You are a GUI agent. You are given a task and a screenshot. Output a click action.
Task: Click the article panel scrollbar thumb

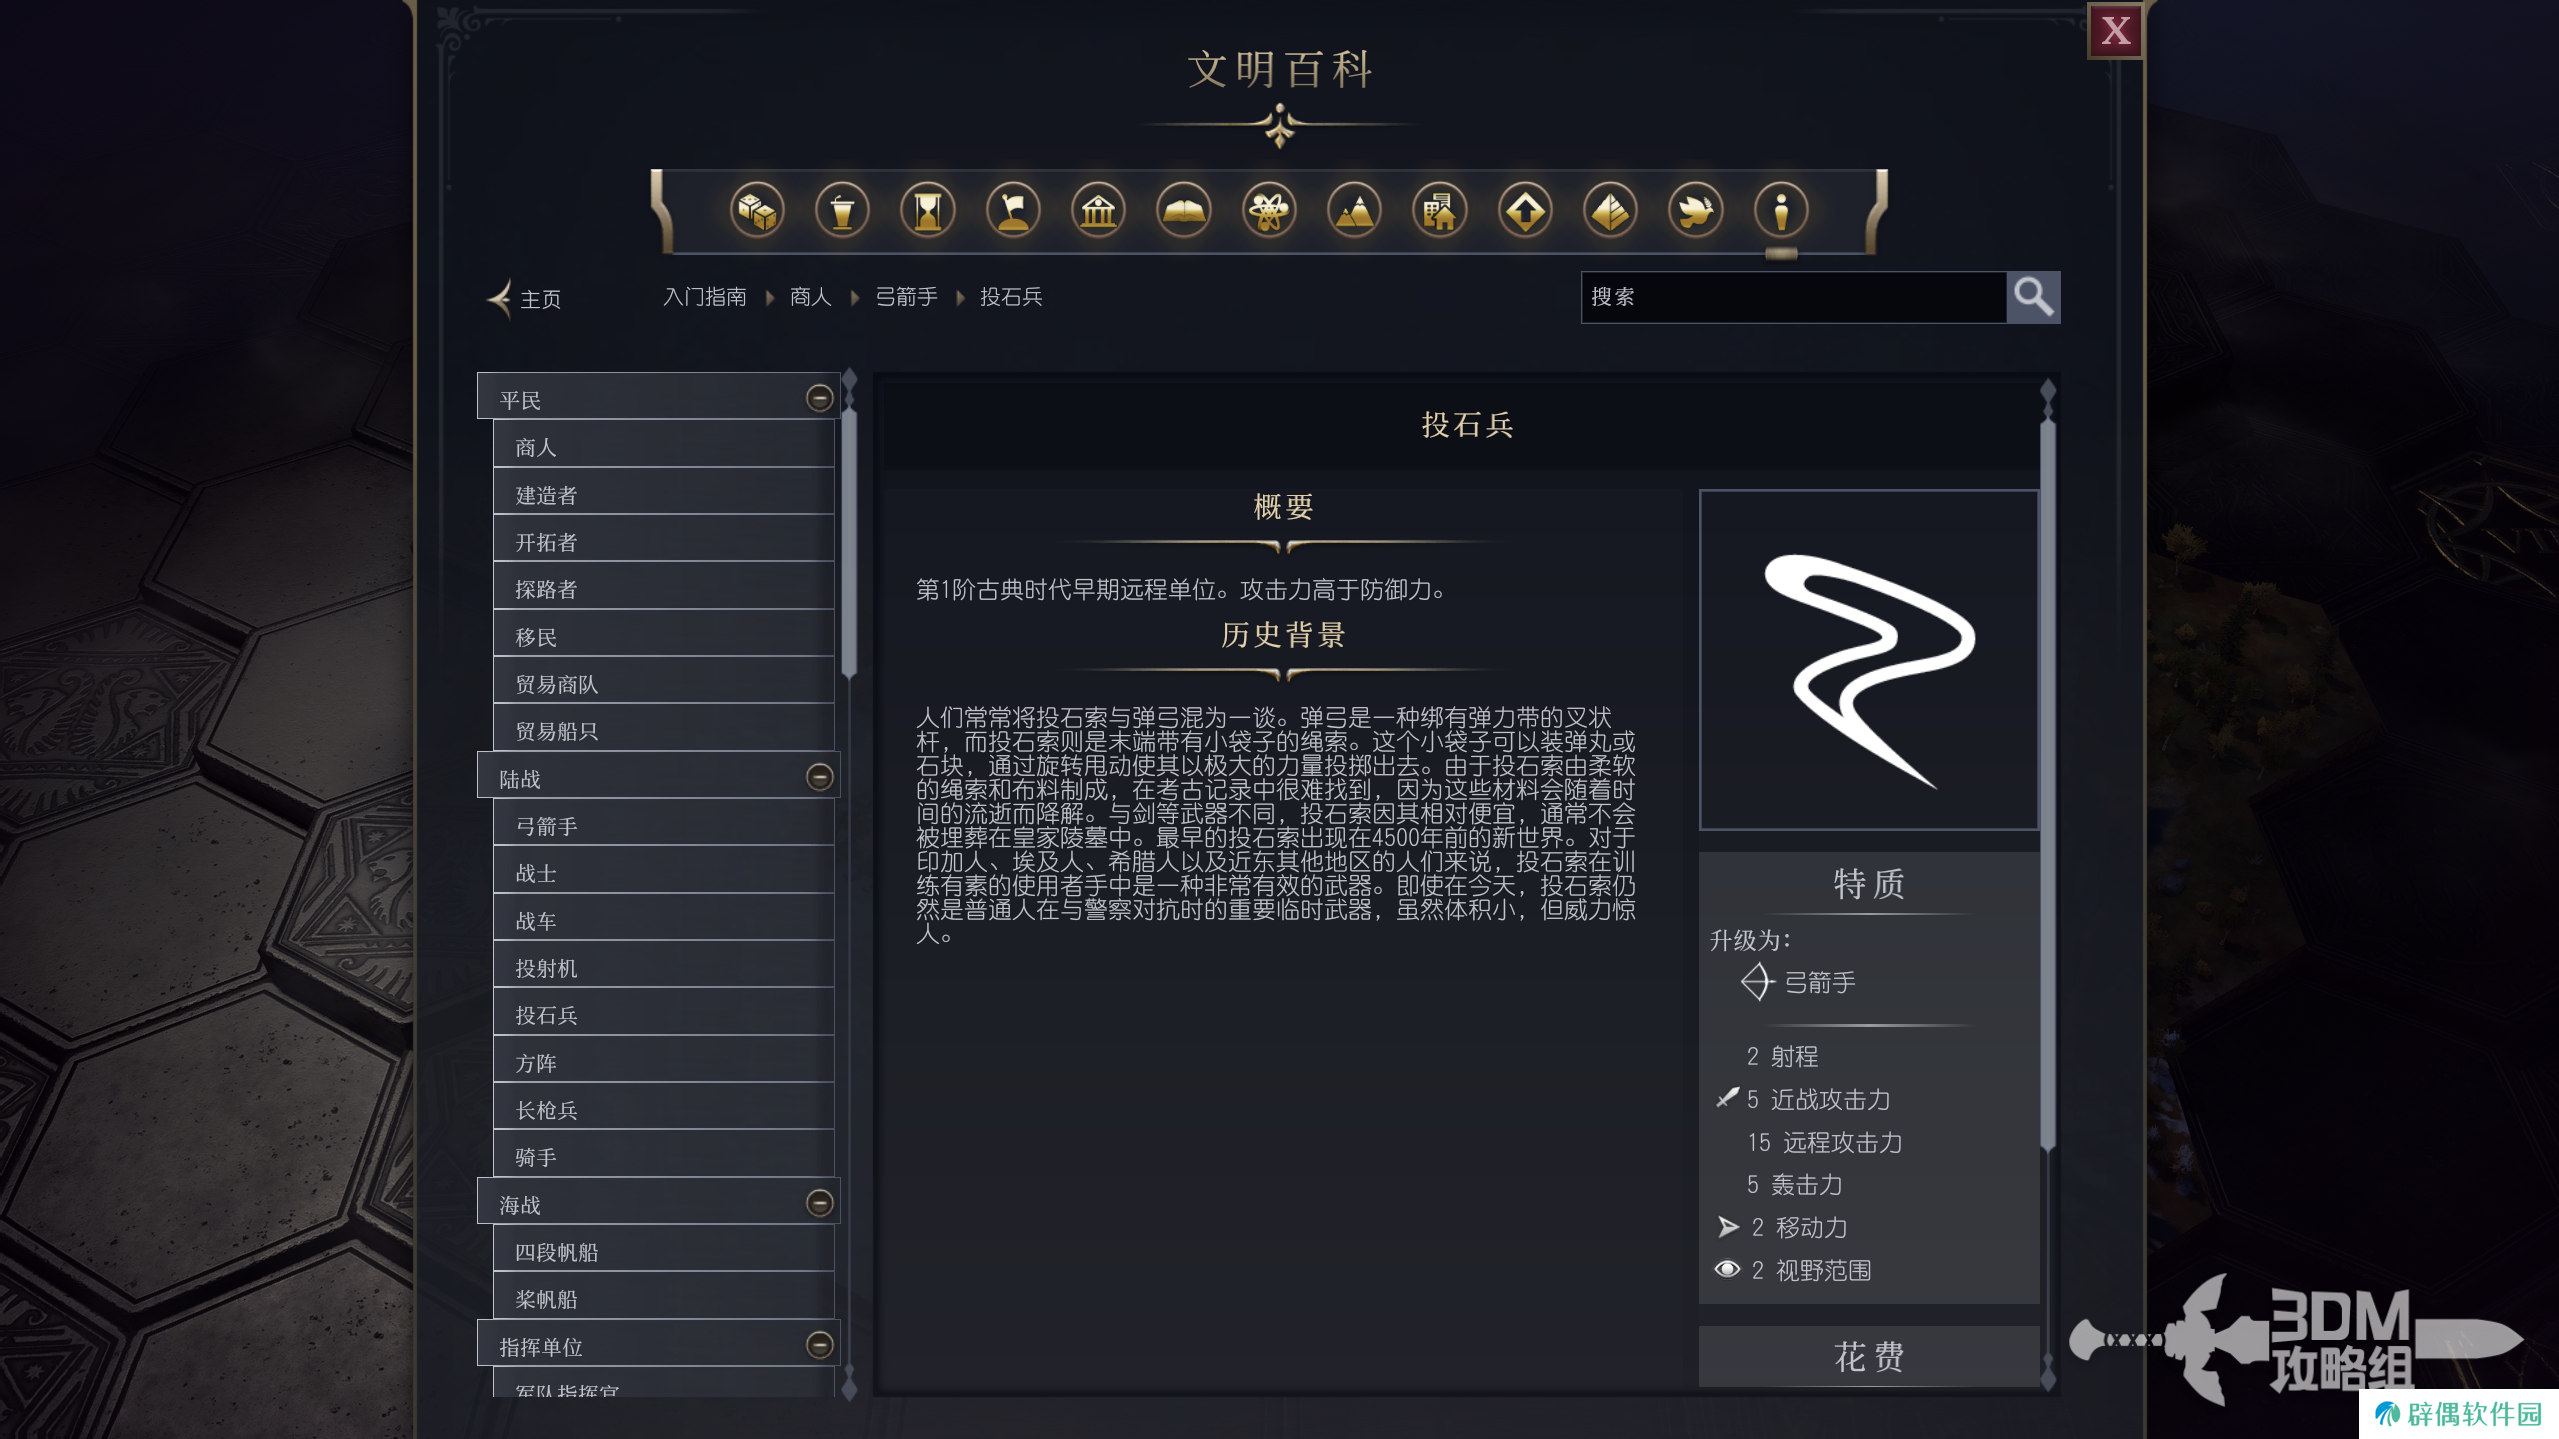(2047, 785)
